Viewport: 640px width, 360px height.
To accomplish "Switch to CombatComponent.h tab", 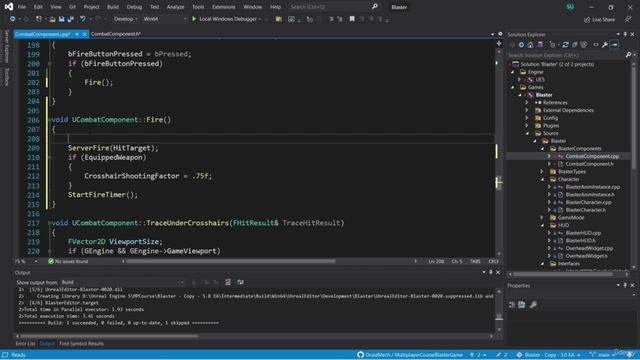I will tap(116, 34).
